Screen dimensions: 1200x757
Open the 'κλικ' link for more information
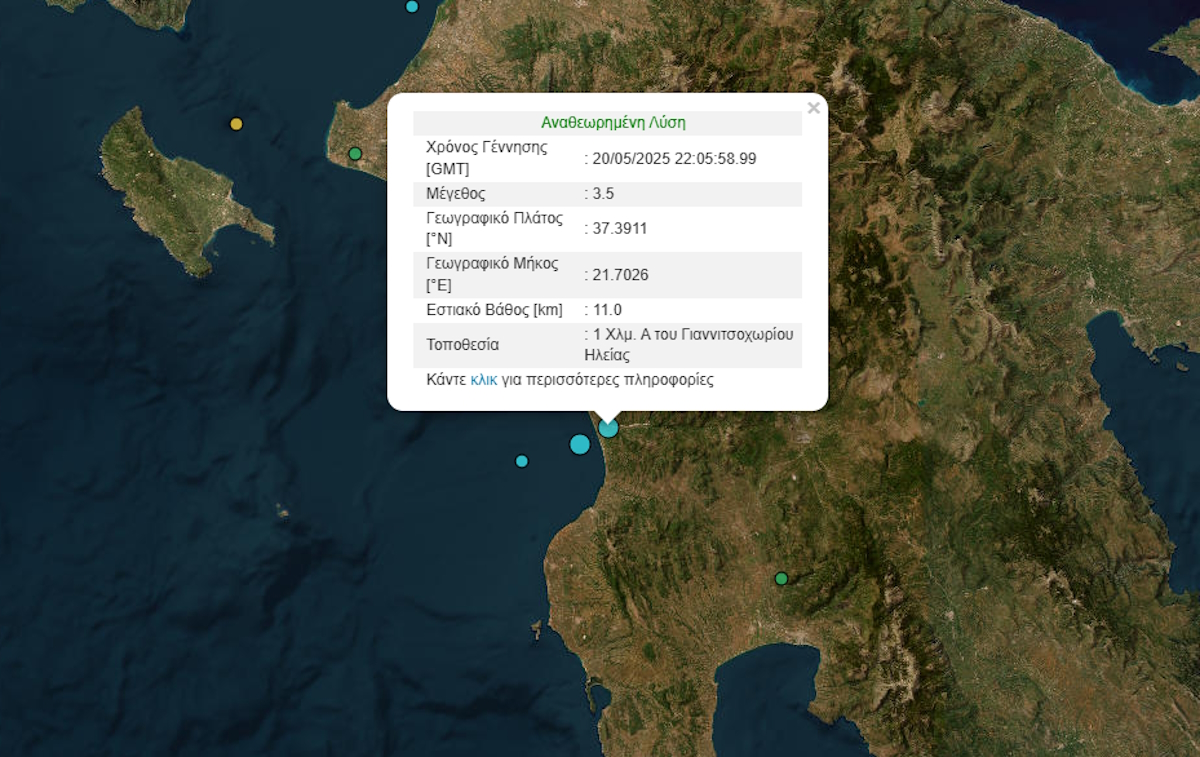point(483,380)
